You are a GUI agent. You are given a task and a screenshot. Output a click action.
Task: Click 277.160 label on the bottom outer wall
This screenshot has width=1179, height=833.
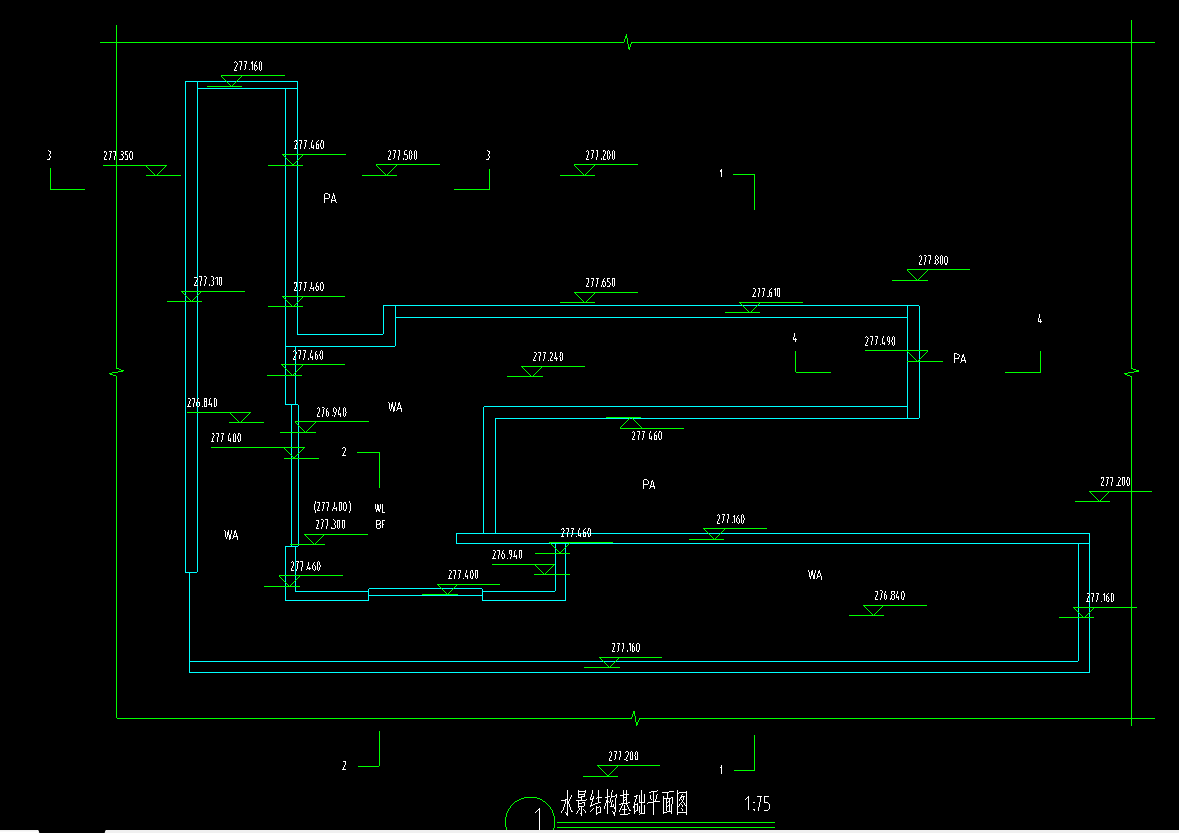click(626, 647)
